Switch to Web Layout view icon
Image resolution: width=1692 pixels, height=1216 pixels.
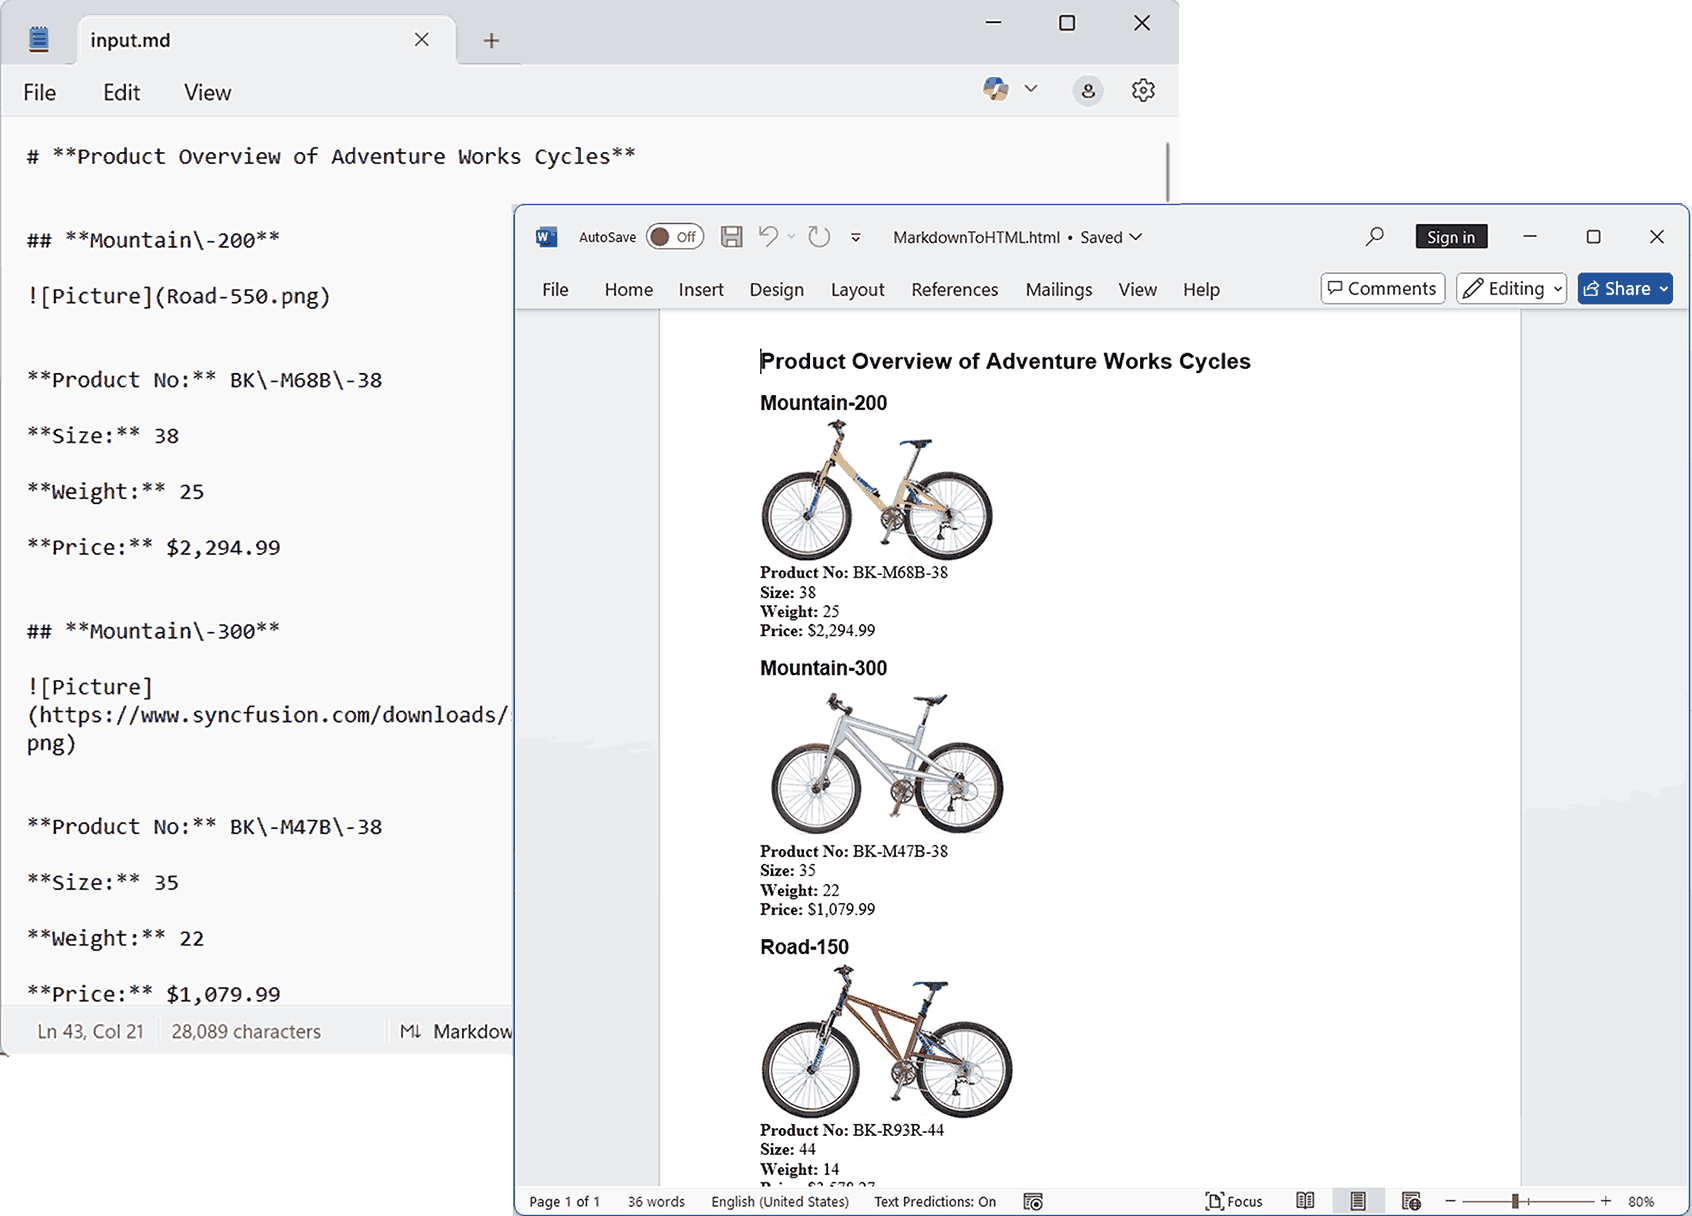pos(1410,1201)
